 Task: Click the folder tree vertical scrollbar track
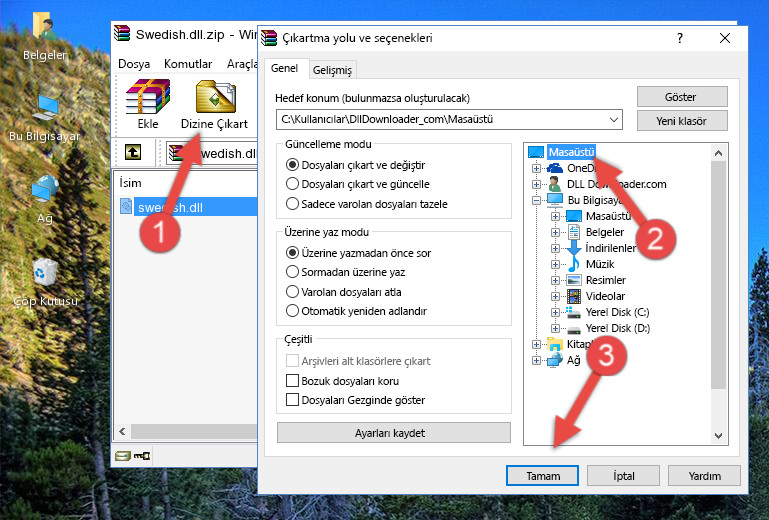718,407
